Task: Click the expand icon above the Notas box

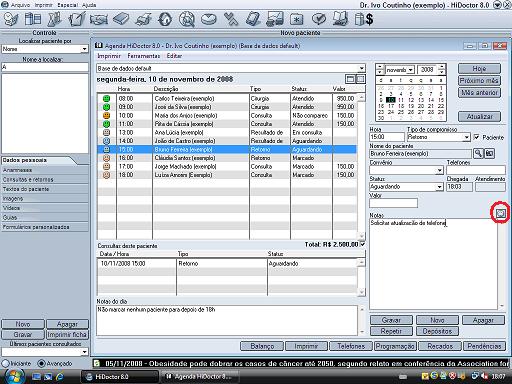Action: point(500,213)
